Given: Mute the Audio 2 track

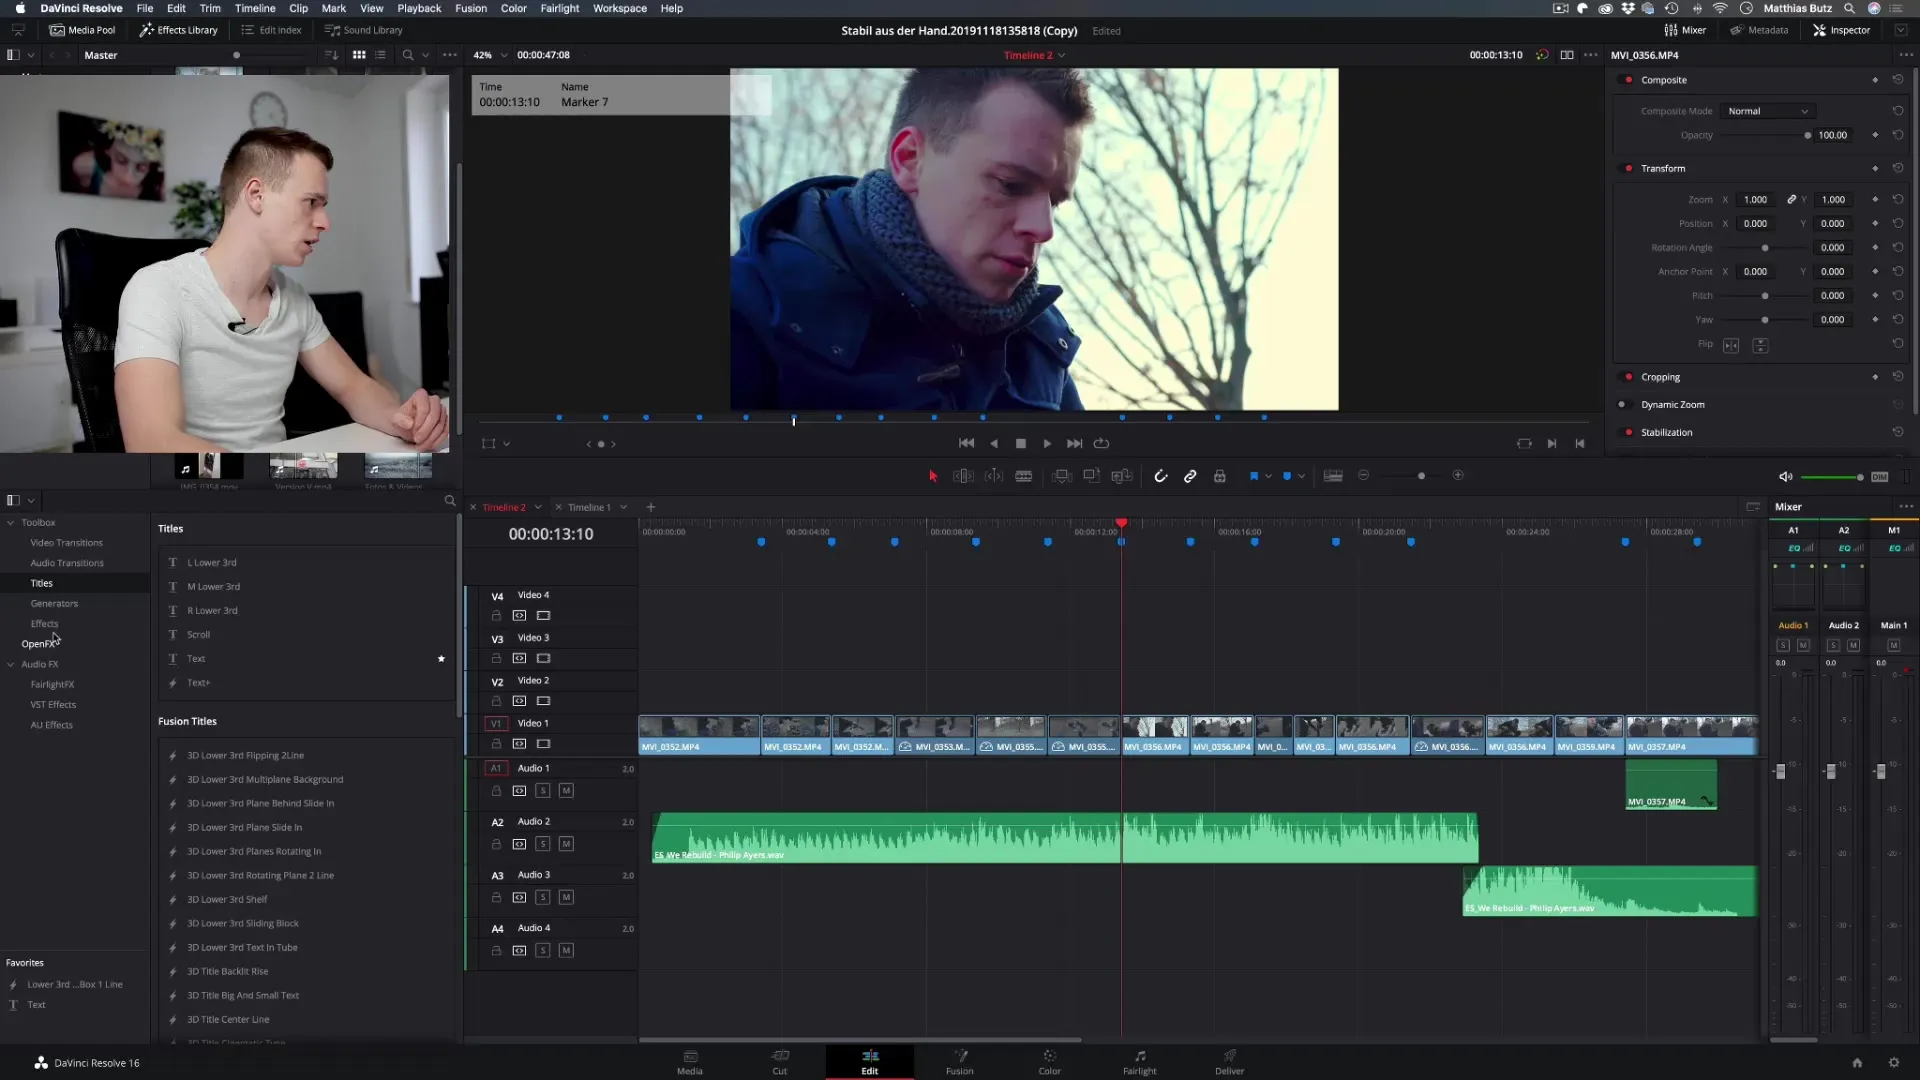Looking at the screenshot, I should (x=566, y=844).
